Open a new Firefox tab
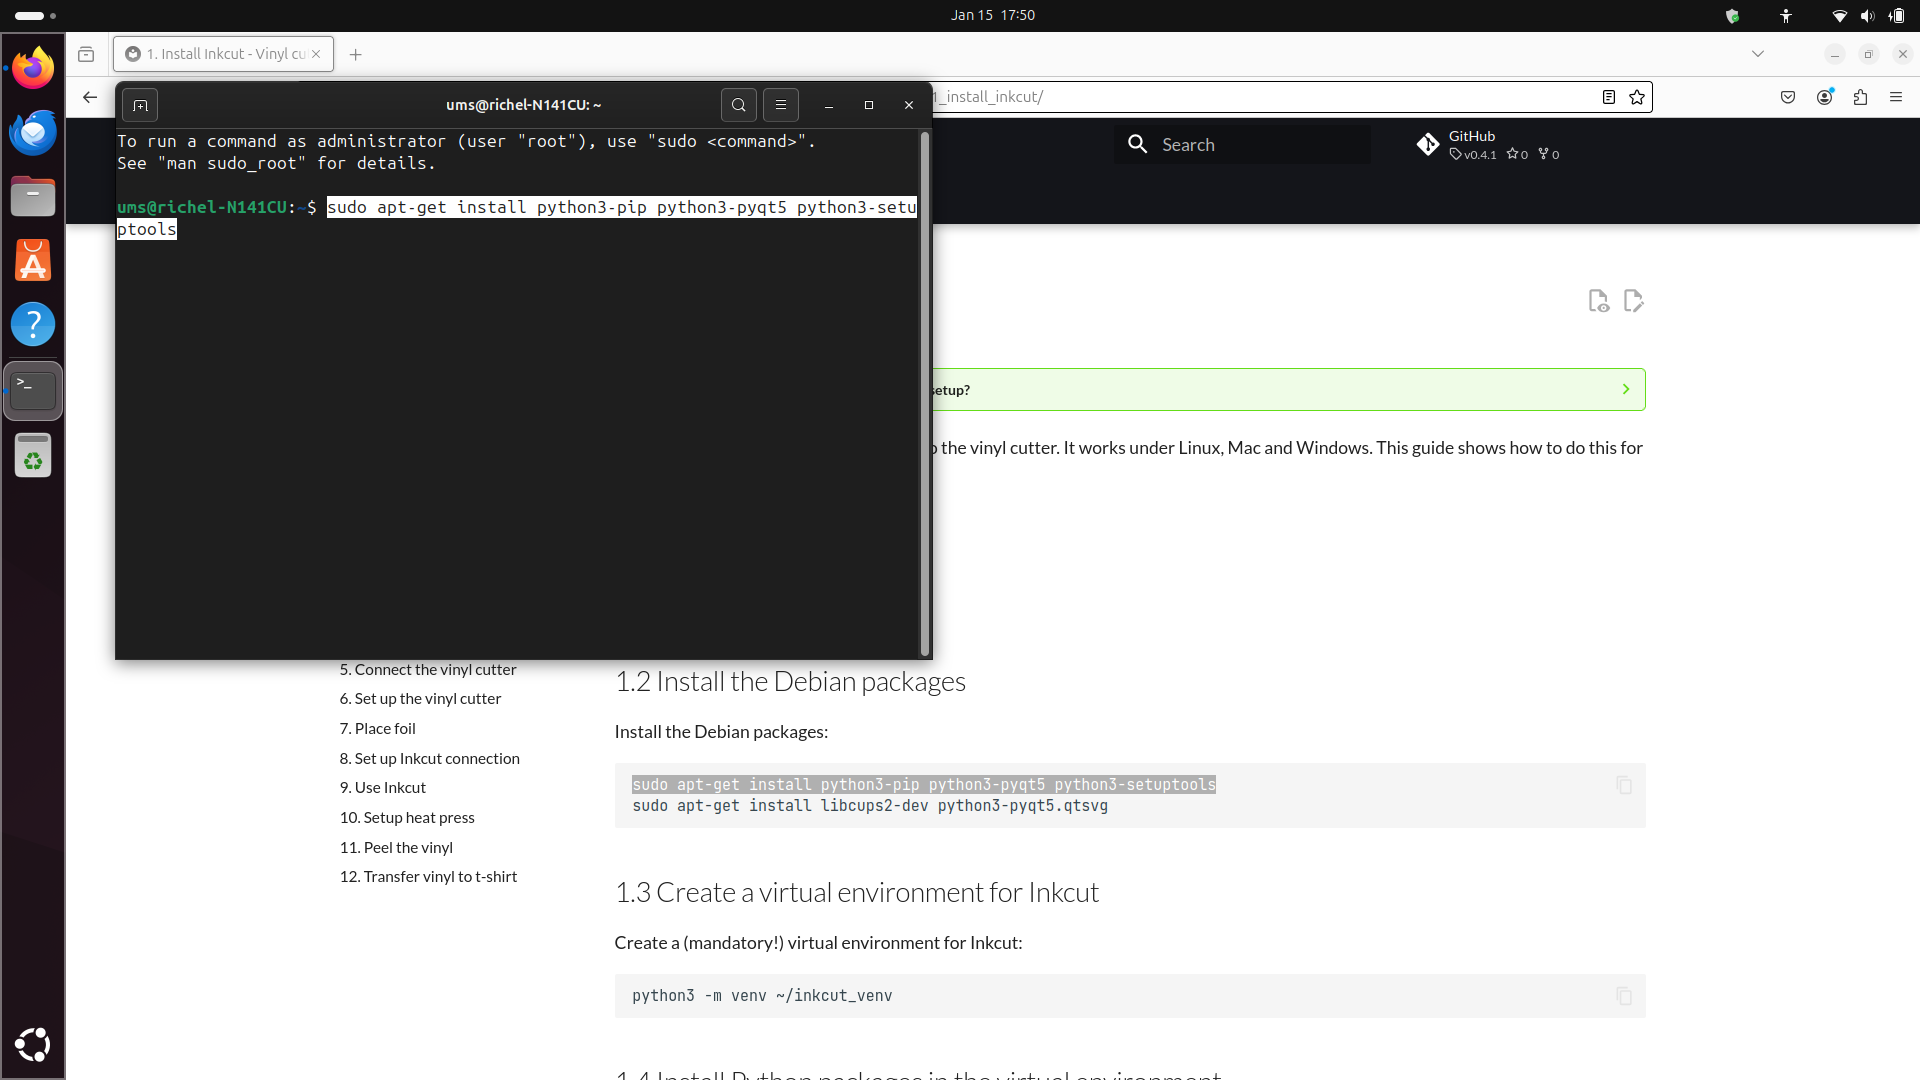Image resolution: width=1920 pixels, height=1080 pixels. 355,54
